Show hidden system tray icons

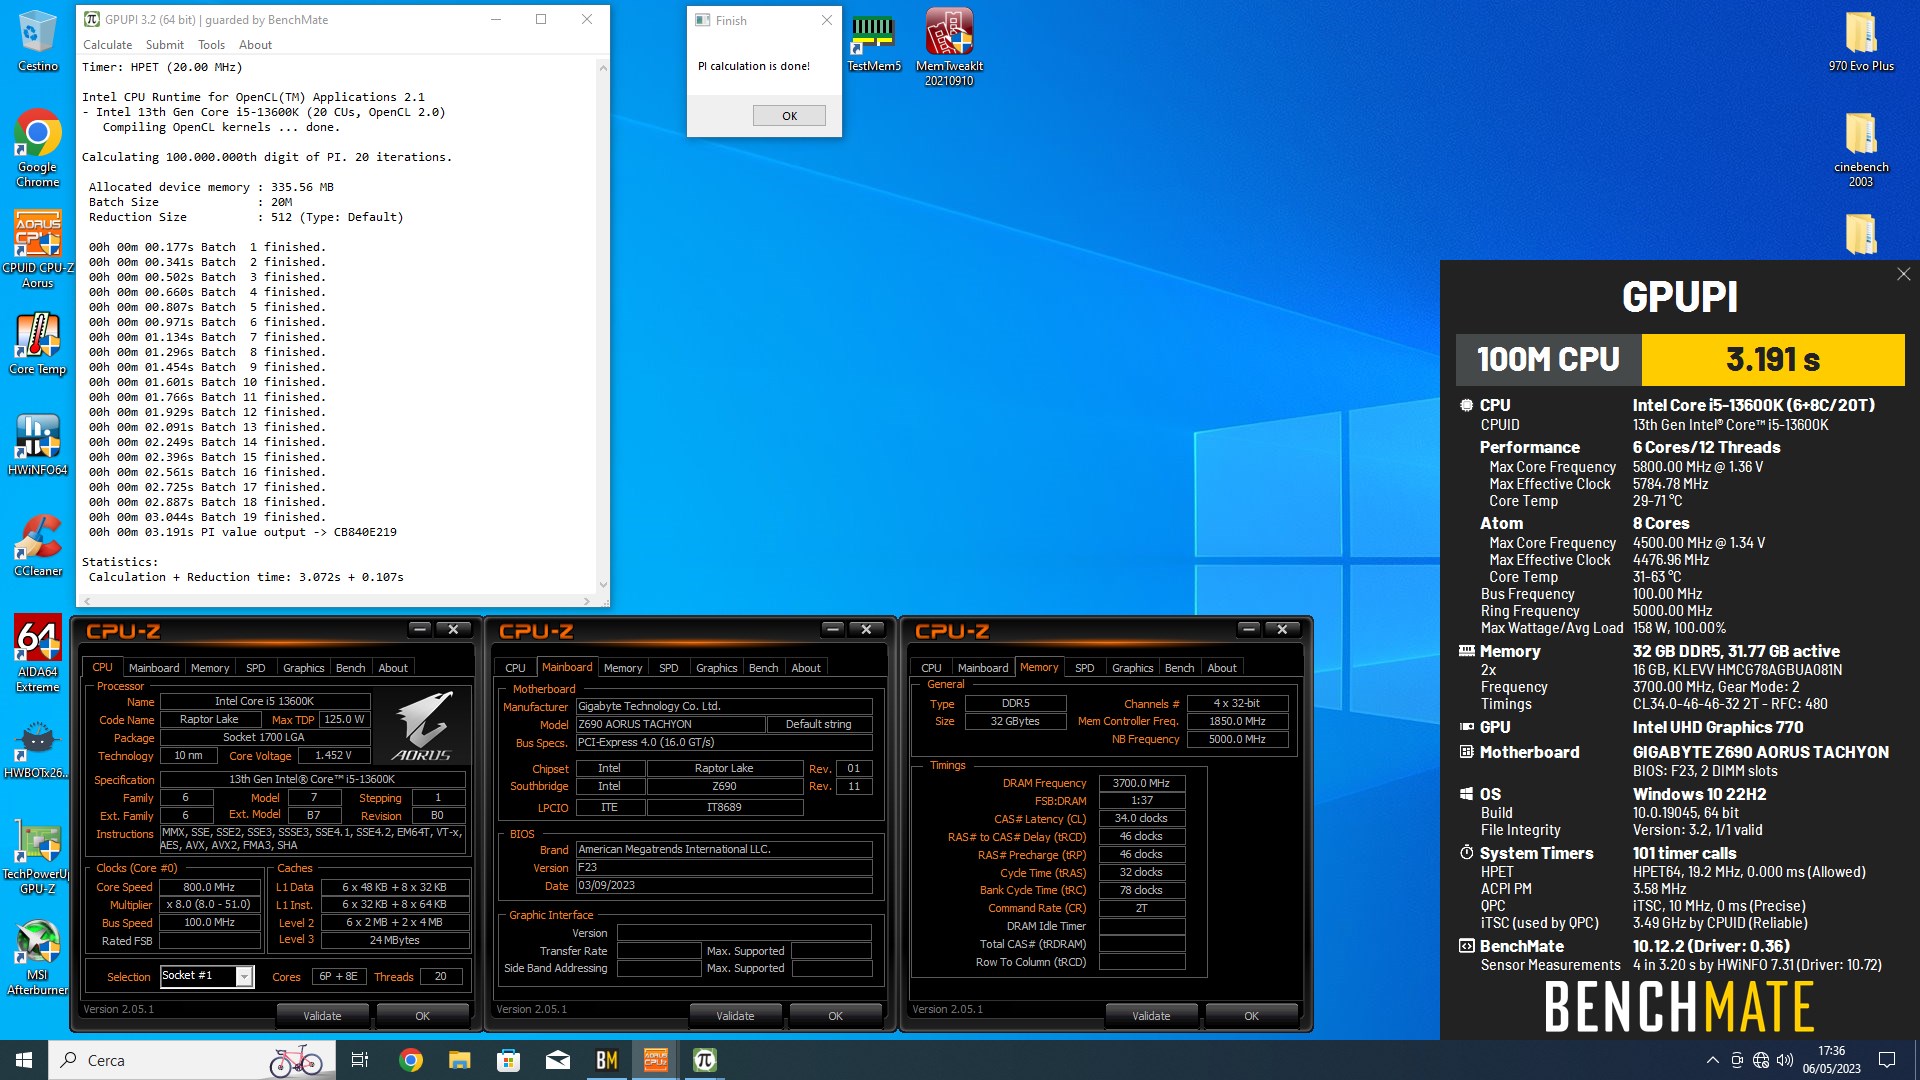tap(1713, 1060)
